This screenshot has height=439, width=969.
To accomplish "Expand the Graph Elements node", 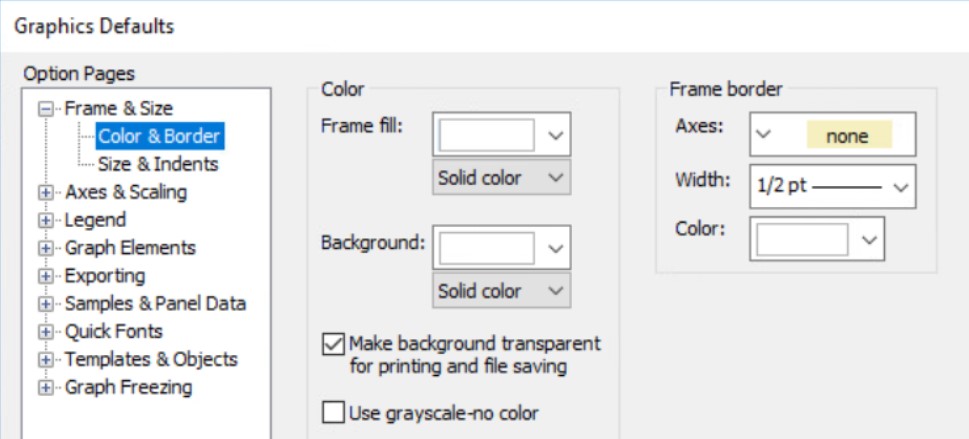I will [x=45, y=248].
